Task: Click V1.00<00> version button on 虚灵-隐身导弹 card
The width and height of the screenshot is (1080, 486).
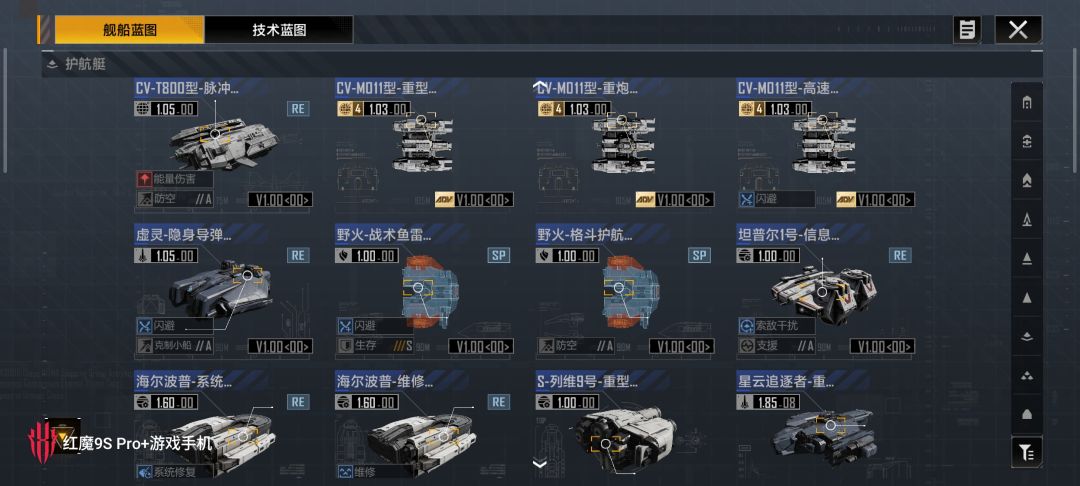Action: pyautogui.click(x=280, y=346)
